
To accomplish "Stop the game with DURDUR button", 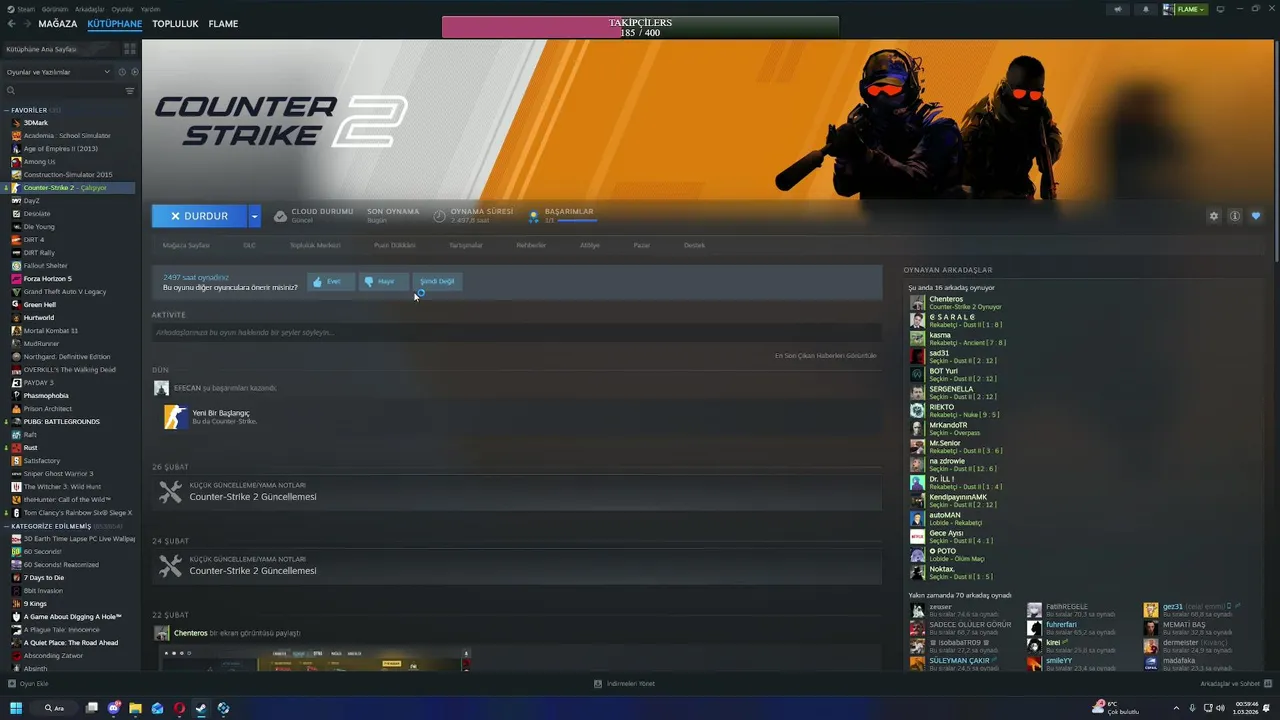I will tap(199, 216).
